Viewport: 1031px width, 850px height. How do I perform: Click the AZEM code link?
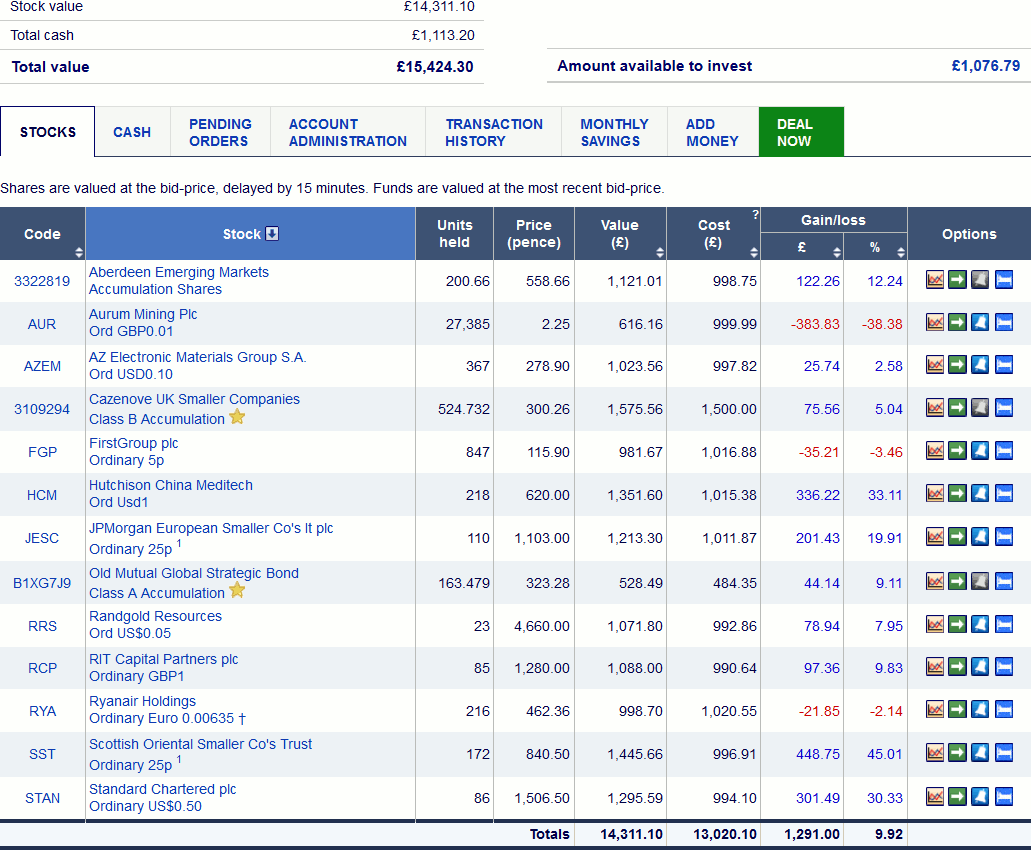point(42,366)
